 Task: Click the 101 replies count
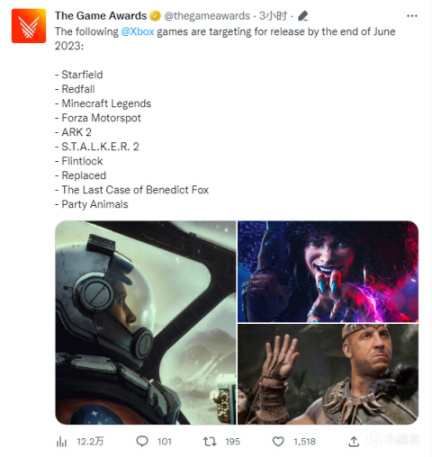point(164,442)
